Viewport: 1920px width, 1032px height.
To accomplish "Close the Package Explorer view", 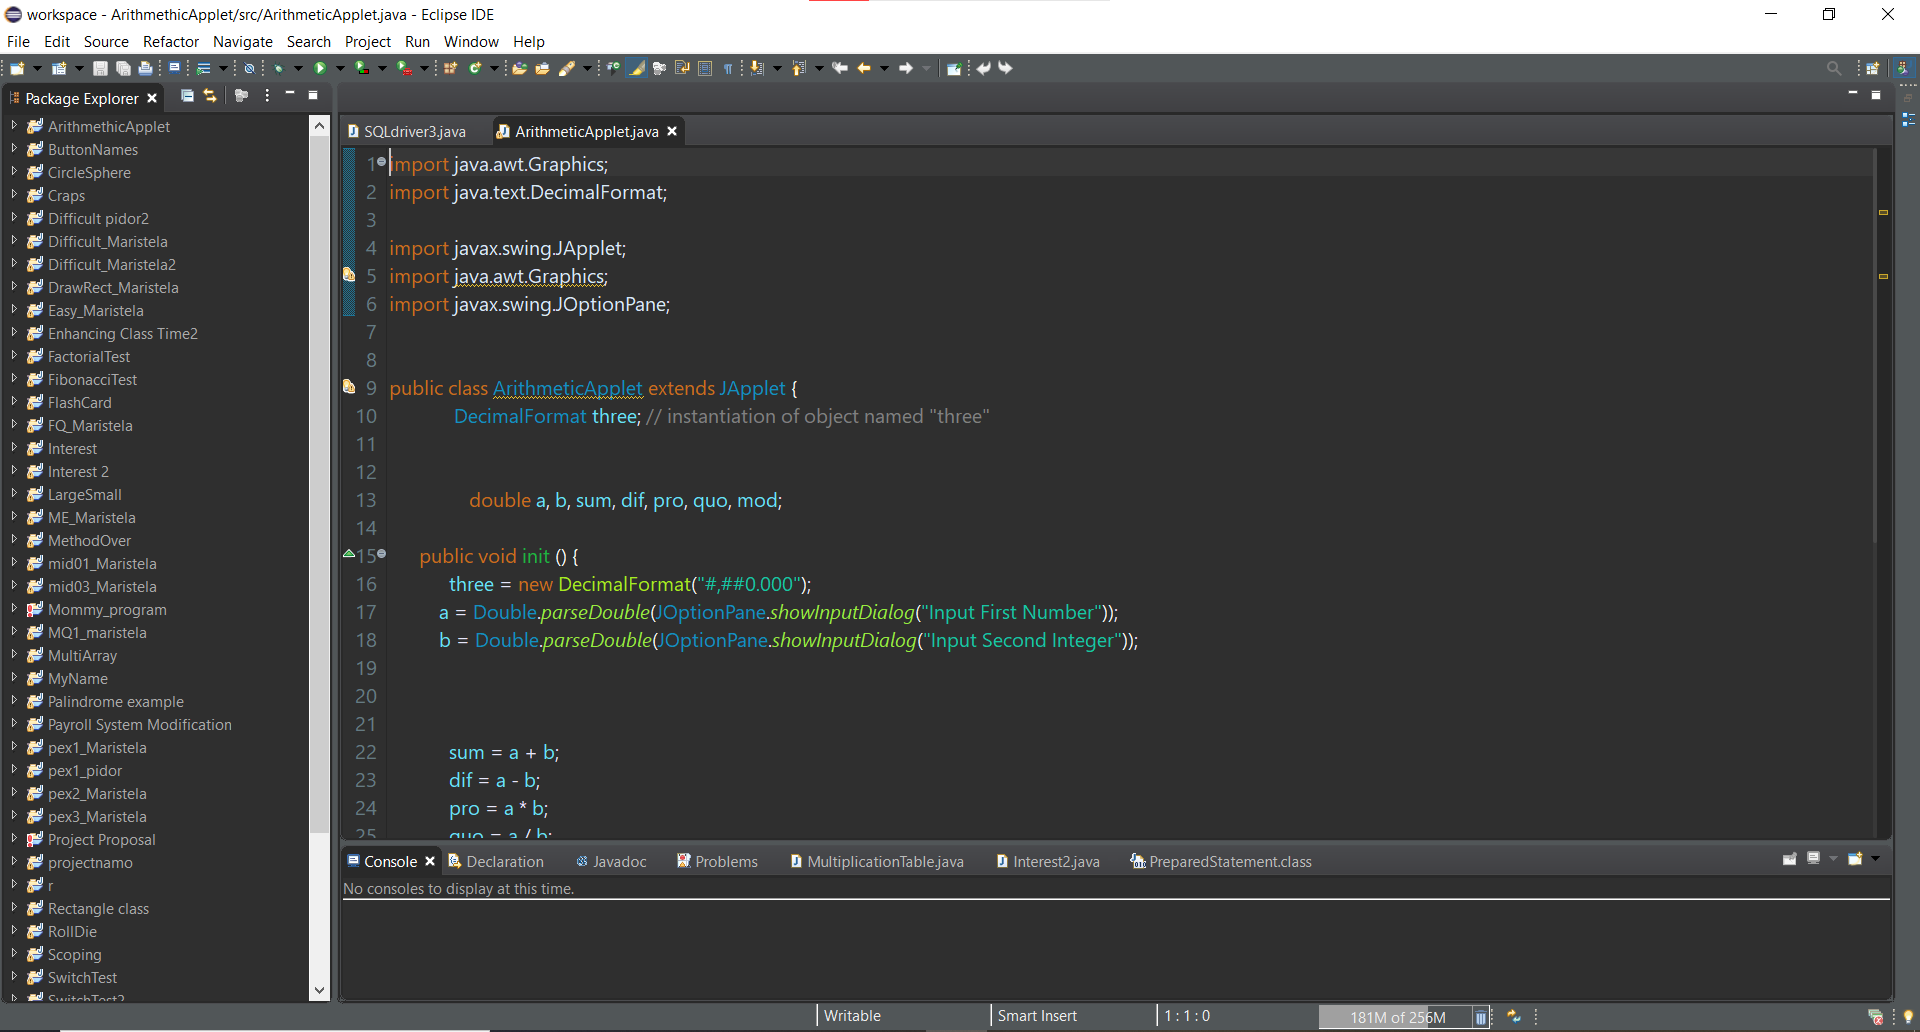I will coord(152,98).
